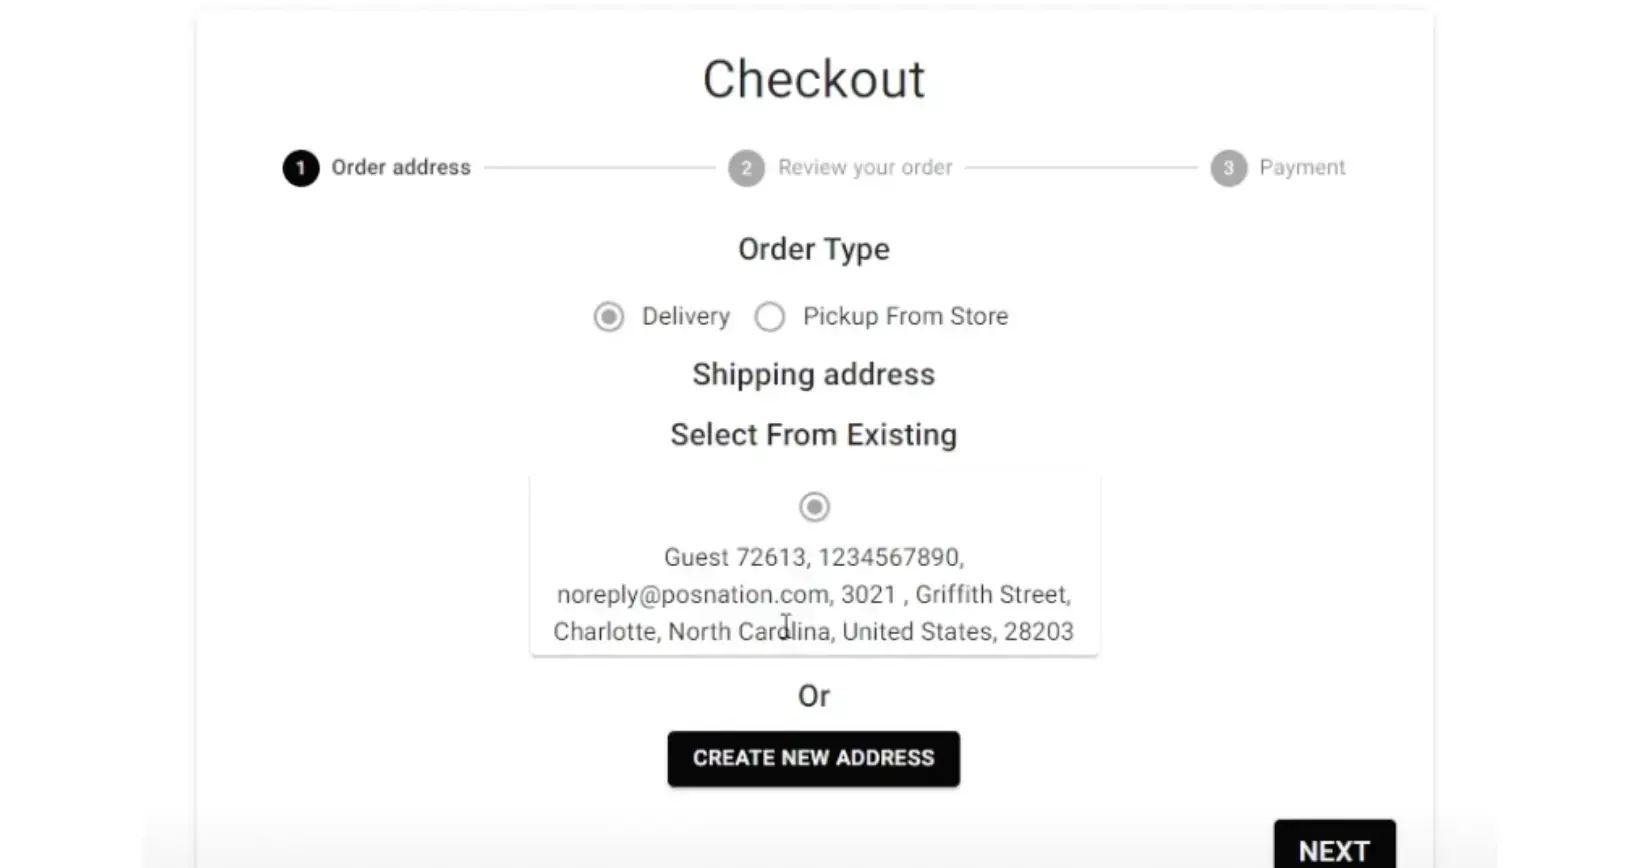The width and height of the screenshot is (1640, 868).
Task: Click the Next button
Action: 1334,849
